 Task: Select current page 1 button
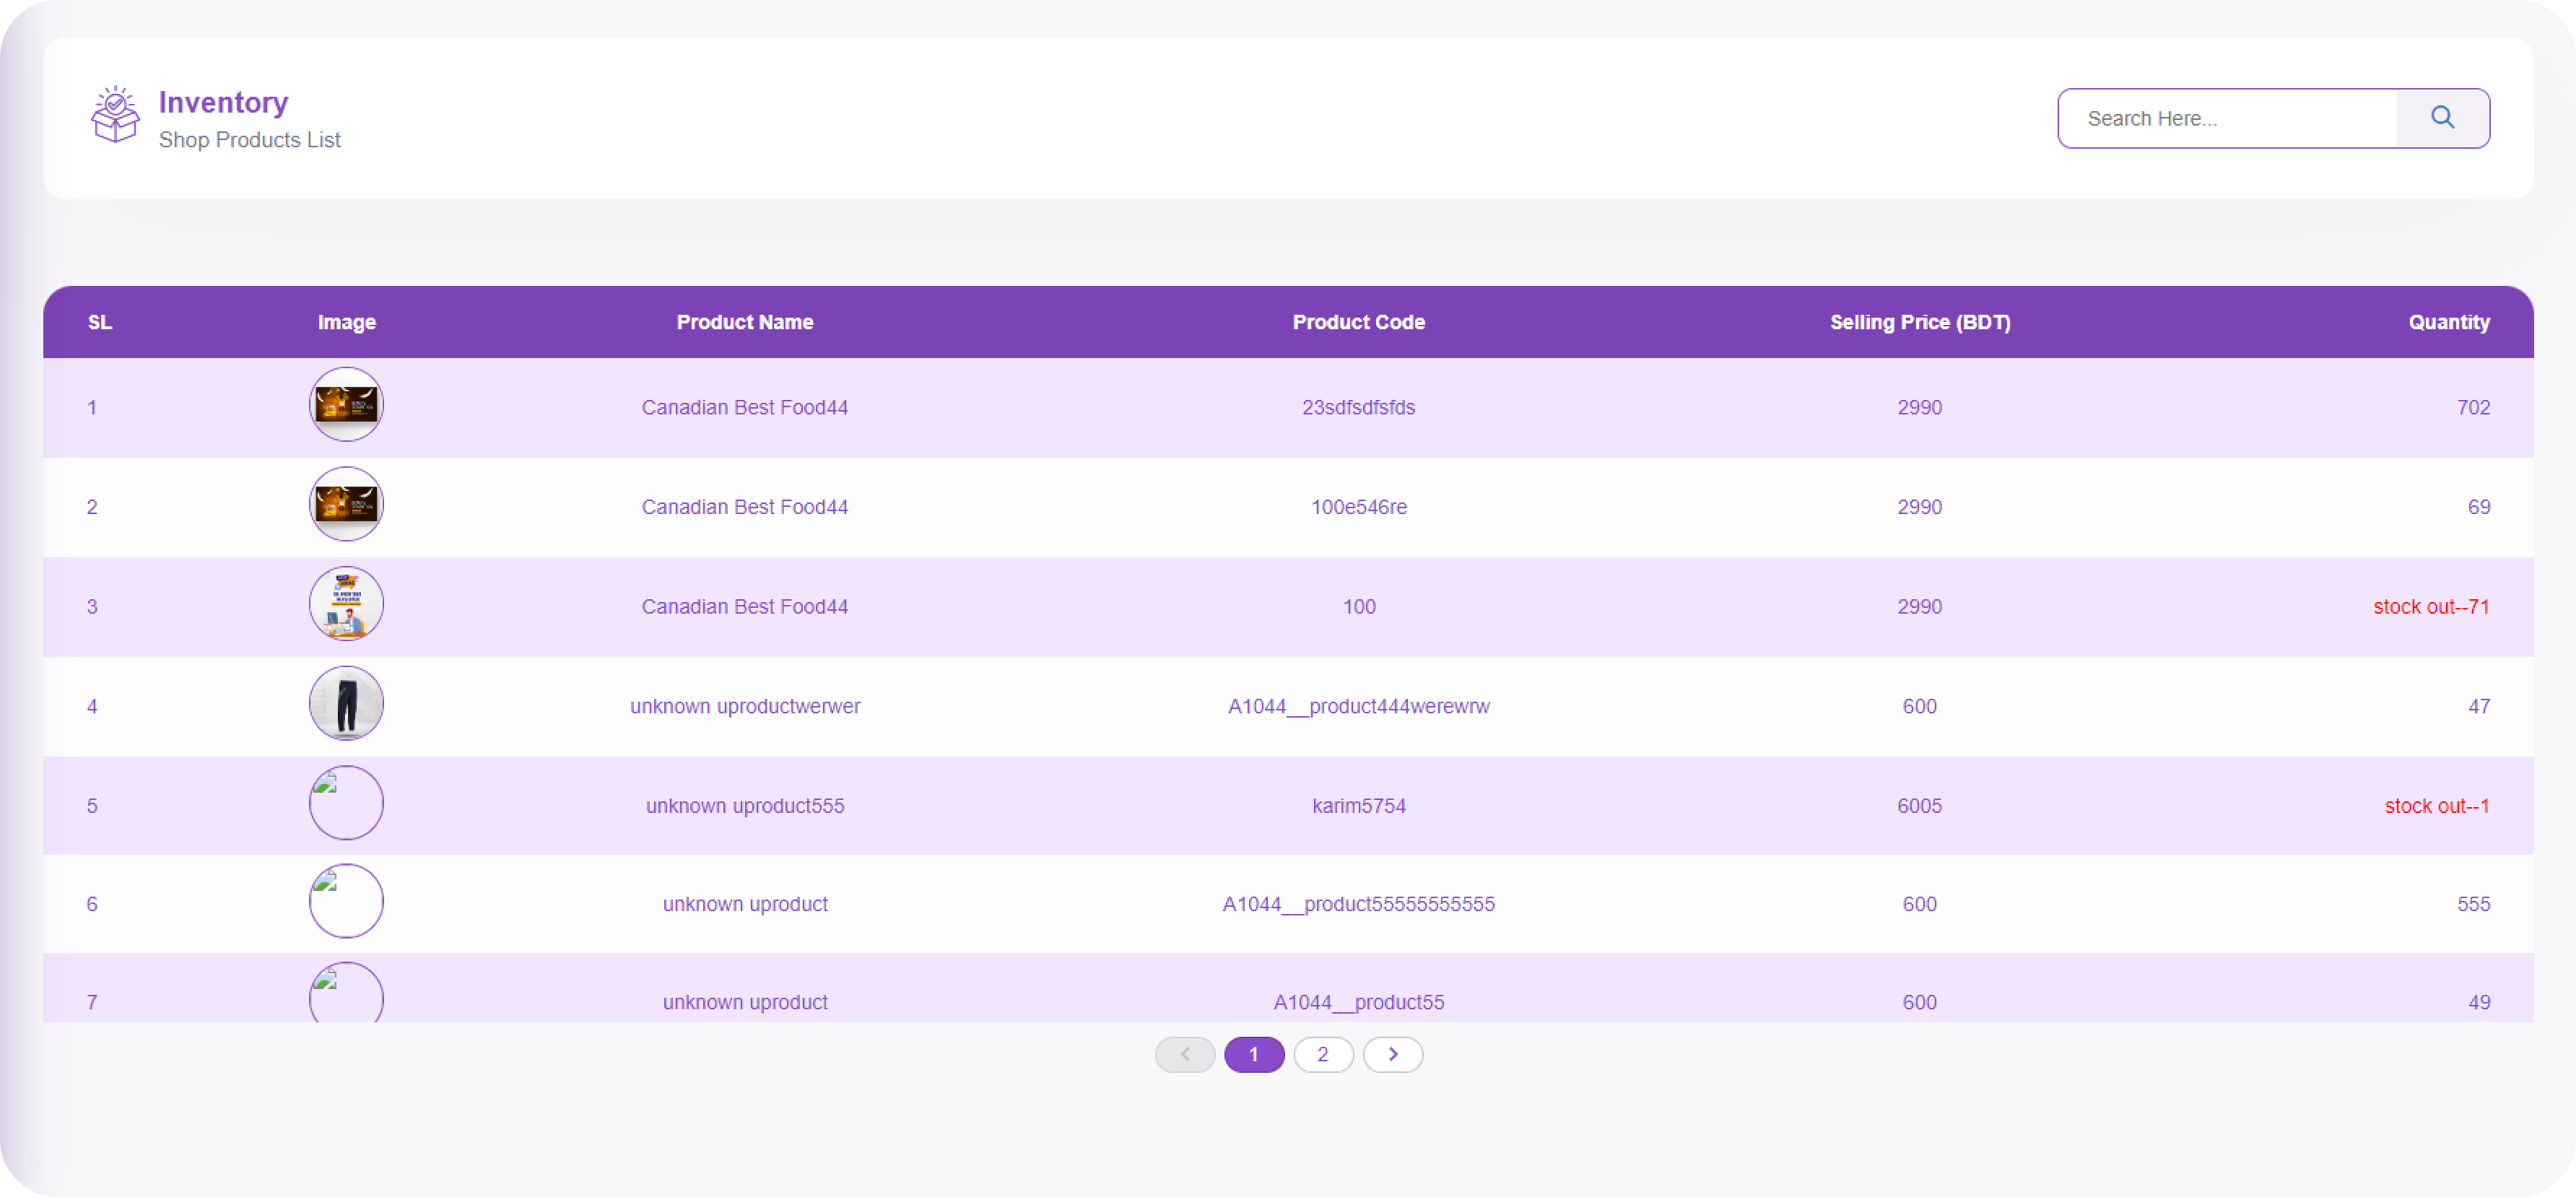pos(1253,1054)
